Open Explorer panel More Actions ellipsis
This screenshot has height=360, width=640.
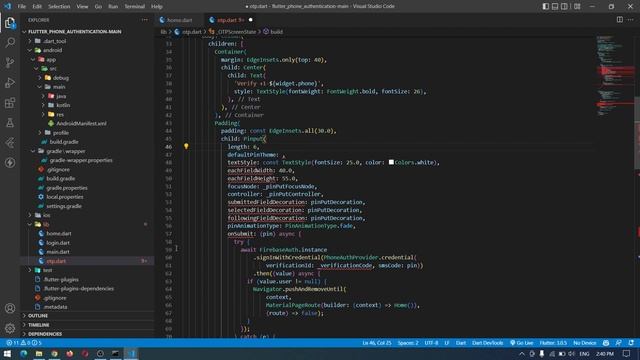[144, 20]
